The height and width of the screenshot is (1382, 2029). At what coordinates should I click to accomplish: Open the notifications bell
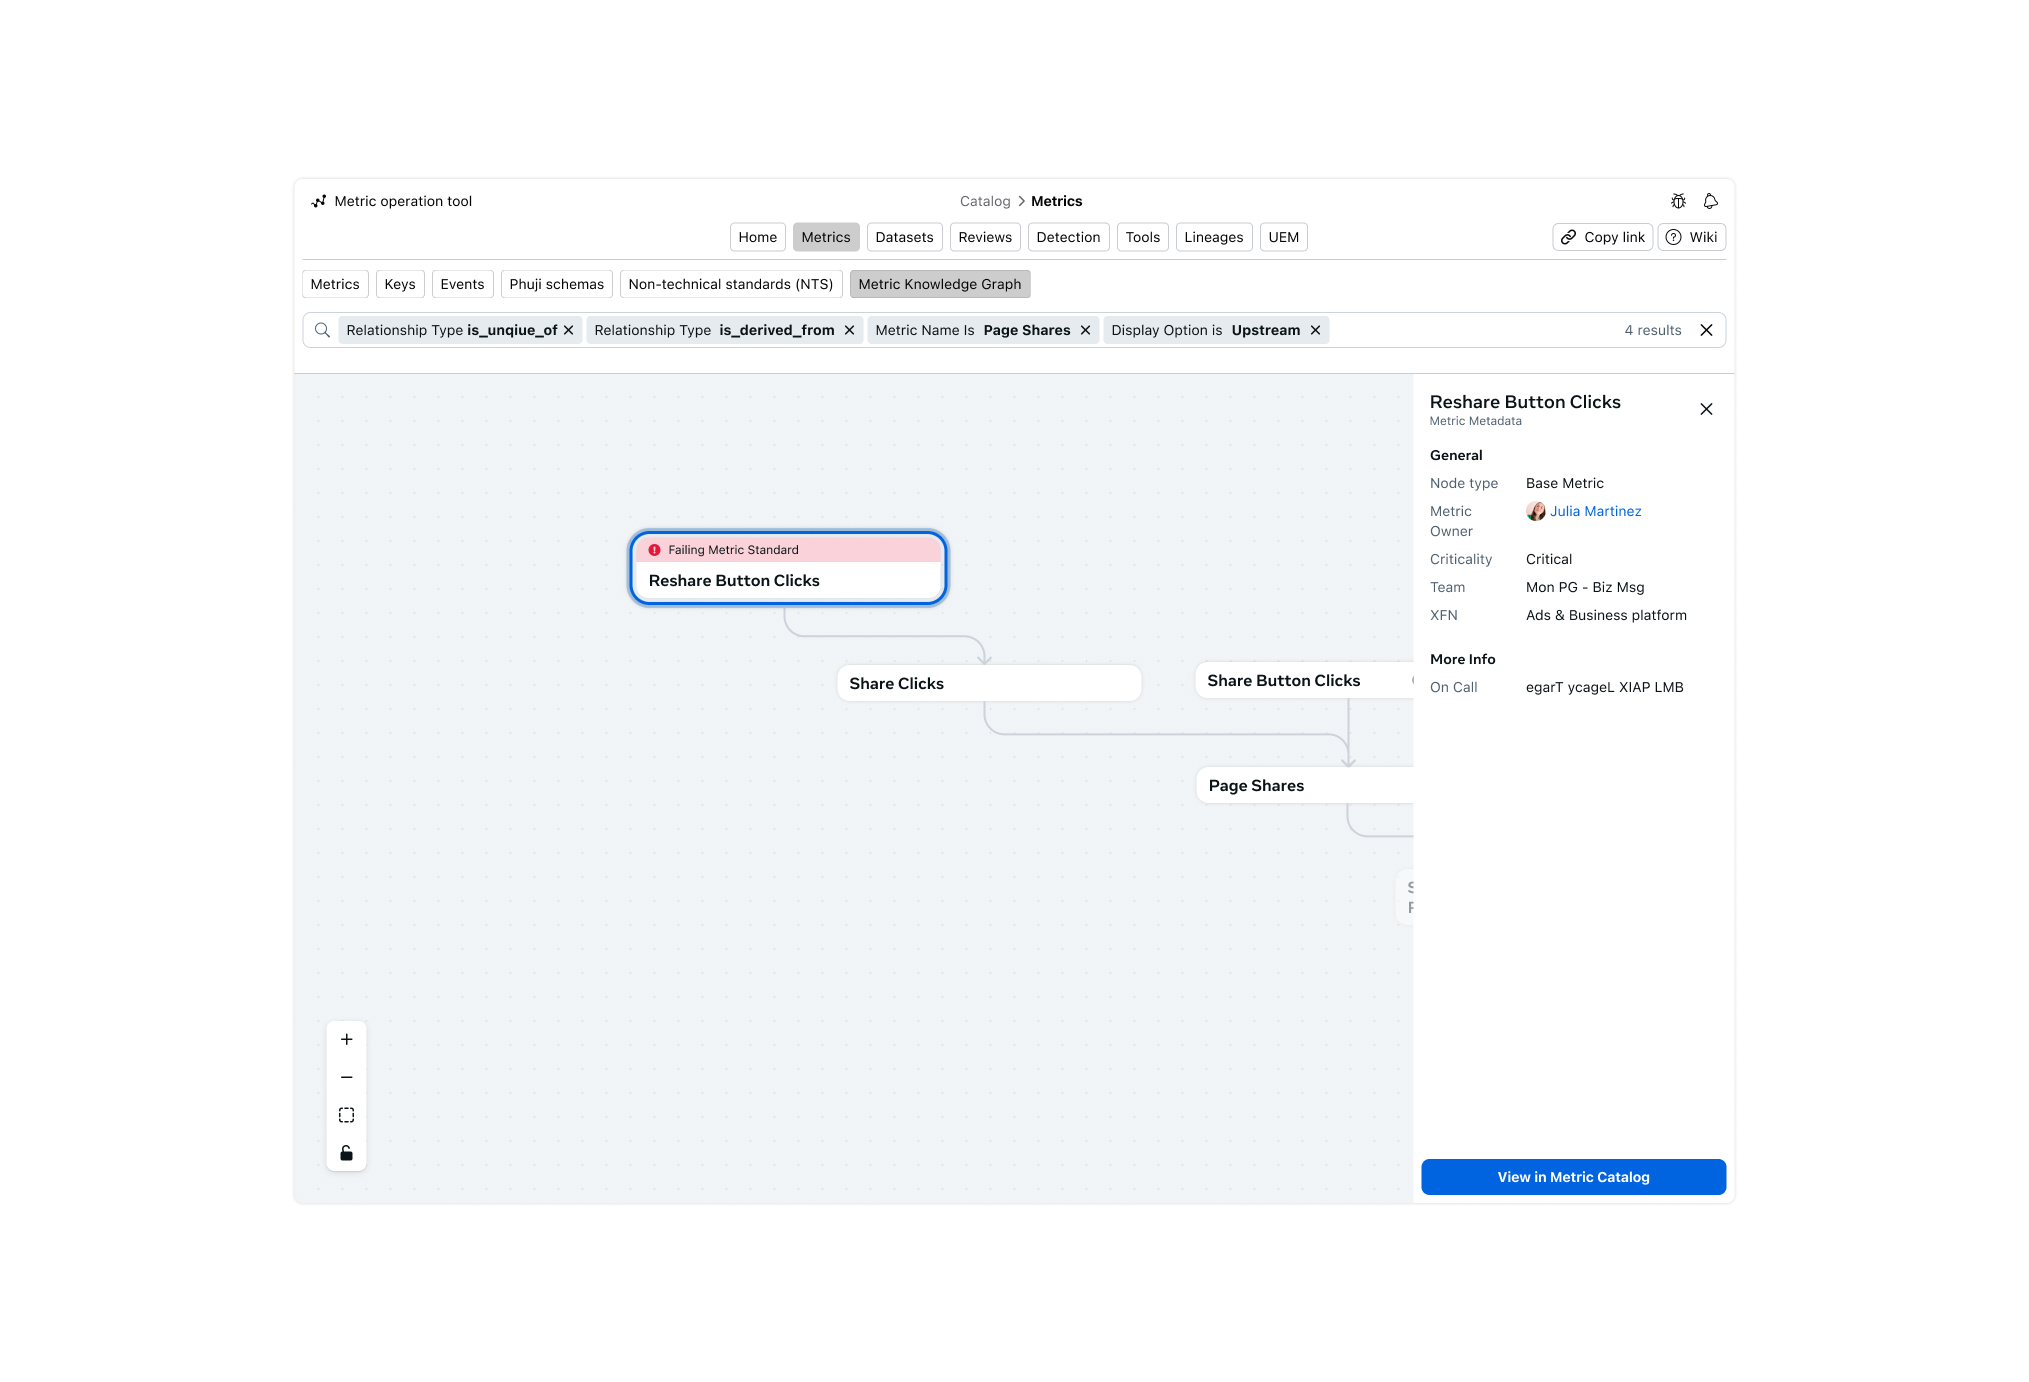(x=1710, y=201)
